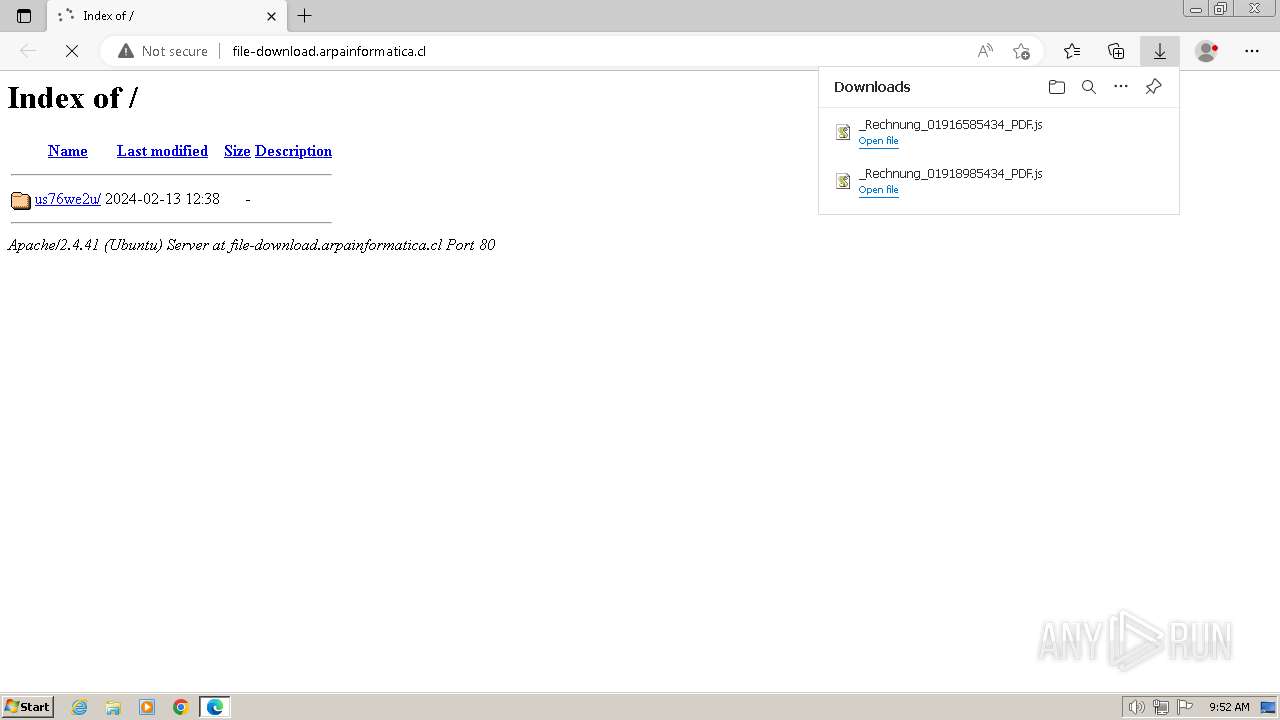Click the 2024-02-13 12:38 date text
The width and height of the screenshot is (1280, 720).
click(162, 199)
